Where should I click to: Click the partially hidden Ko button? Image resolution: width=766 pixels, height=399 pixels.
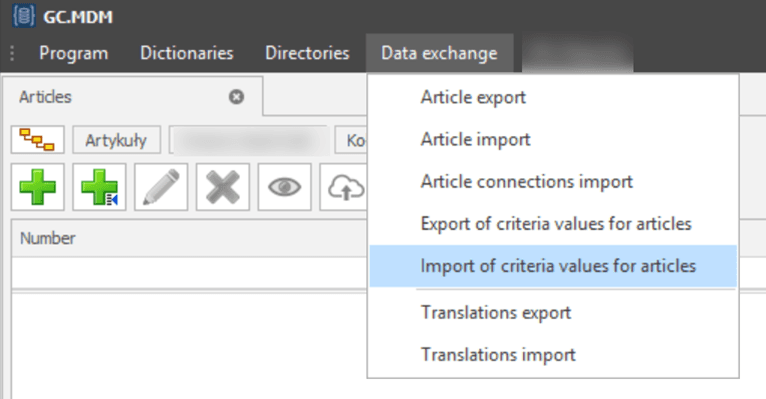coord(351,140)
